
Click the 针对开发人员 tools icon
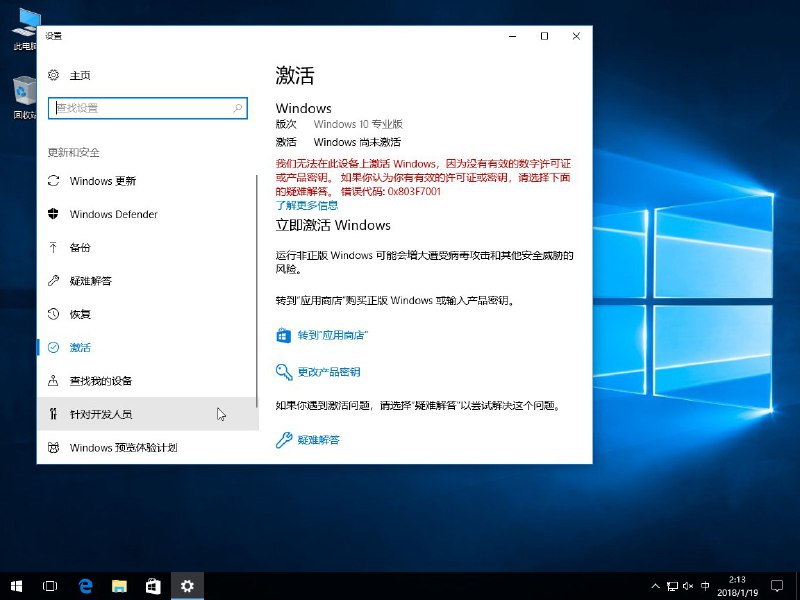coord(54,414)
